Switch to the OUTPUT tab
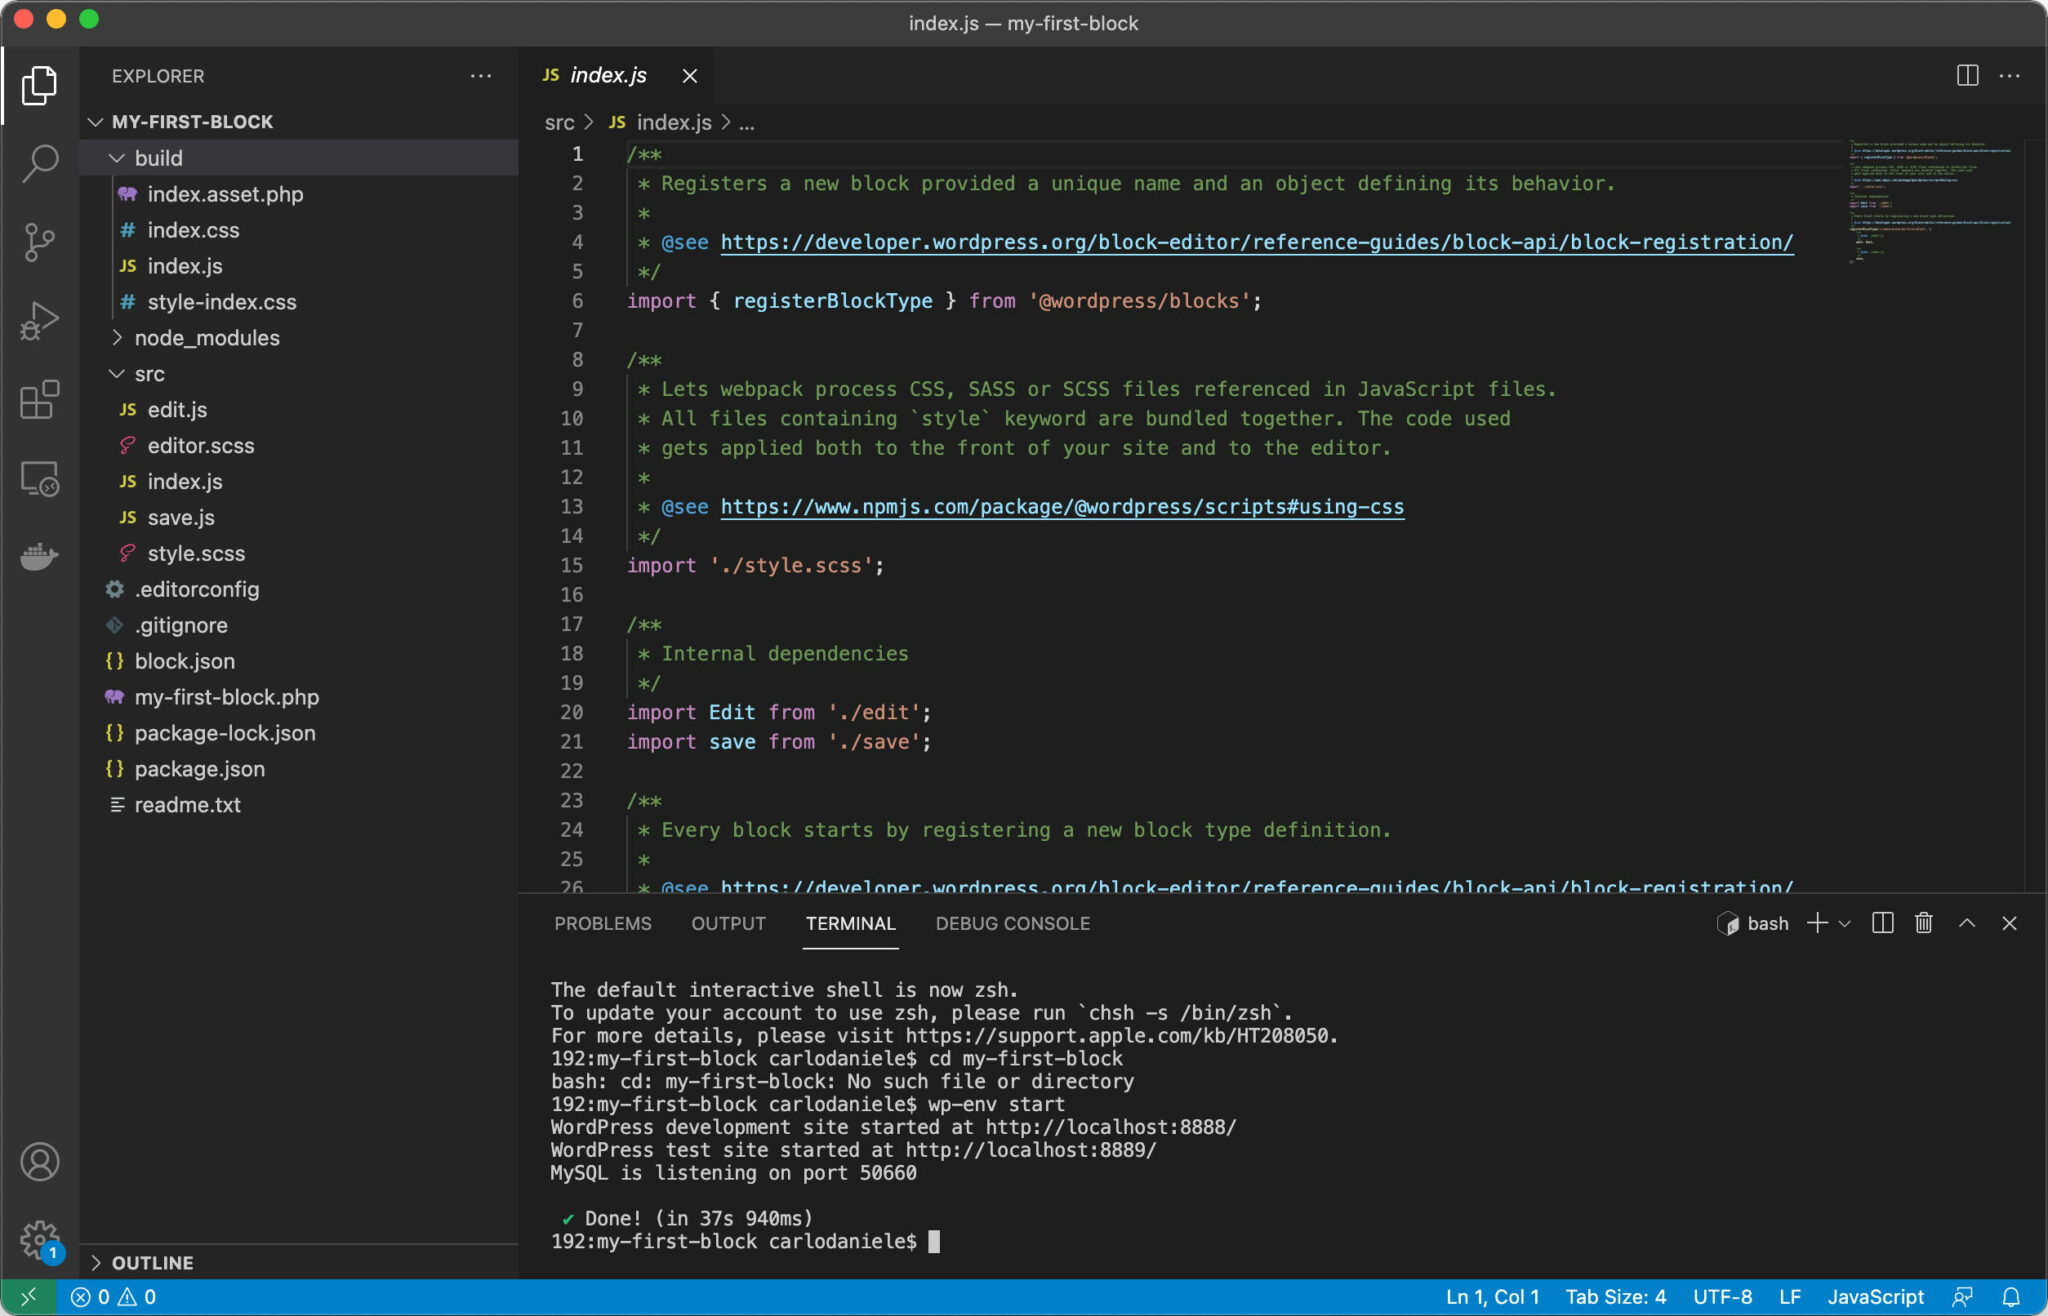2048x1316 pixels. point(727,923)
